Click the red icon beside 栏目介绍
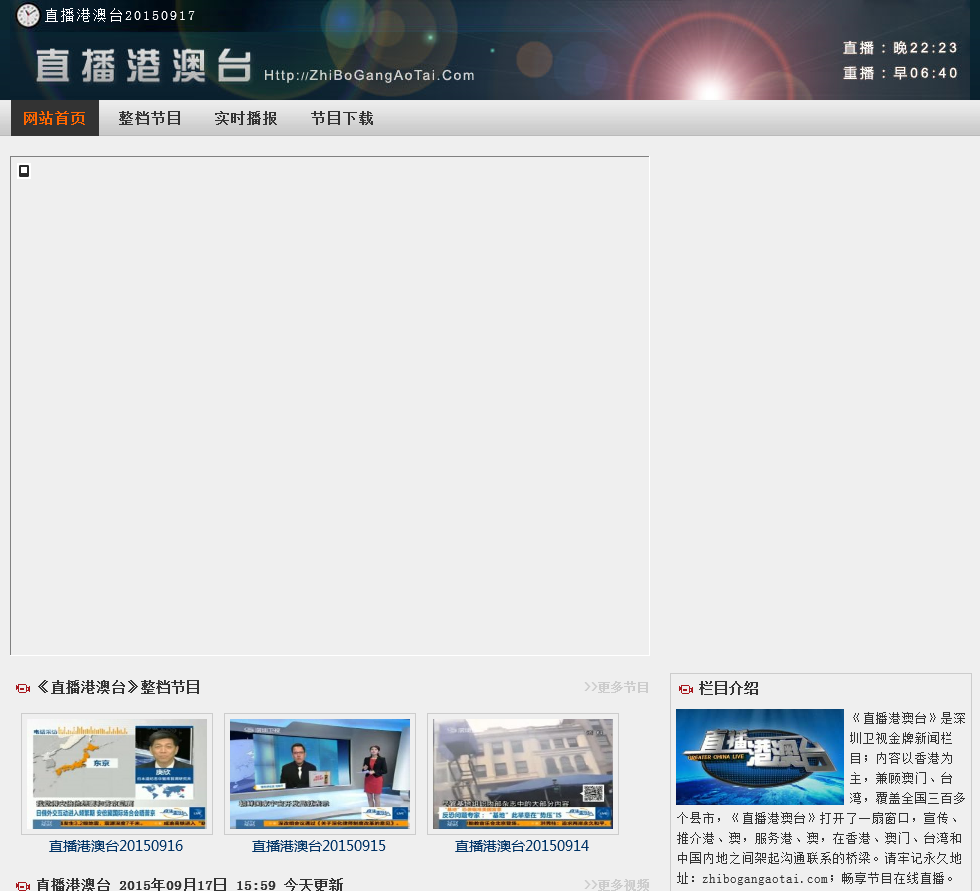The width and height of the screenshot is (980, 891). [686, 689]
